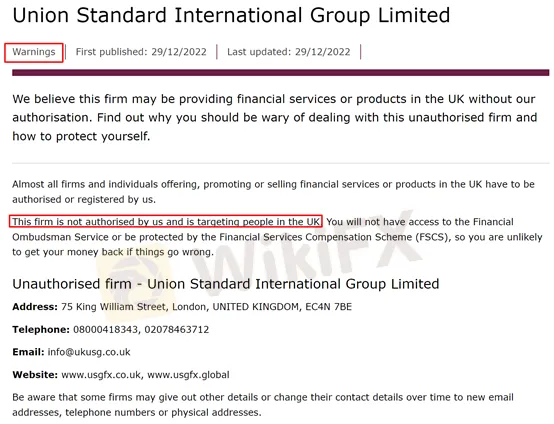Image resolution: width=554 pixels, height=424 pixels.
Task: Click the dark purple divider bar
Action: pyautogui.click(x=281, y=72)
